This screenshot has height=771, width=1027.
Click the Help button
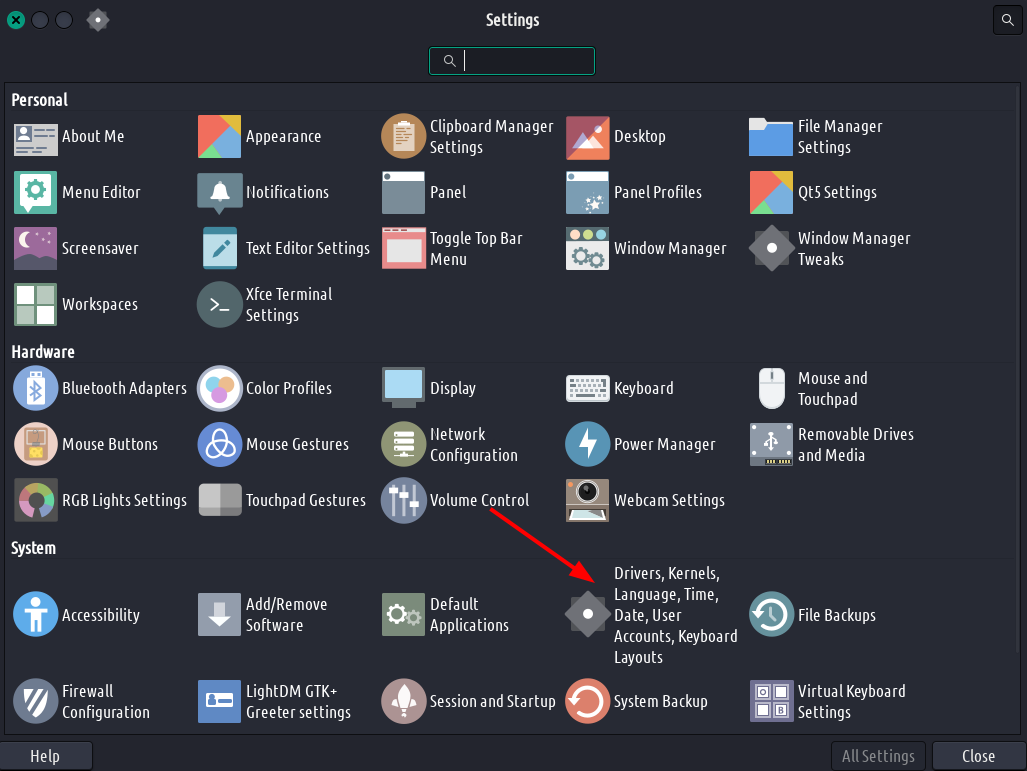(46, 756)
